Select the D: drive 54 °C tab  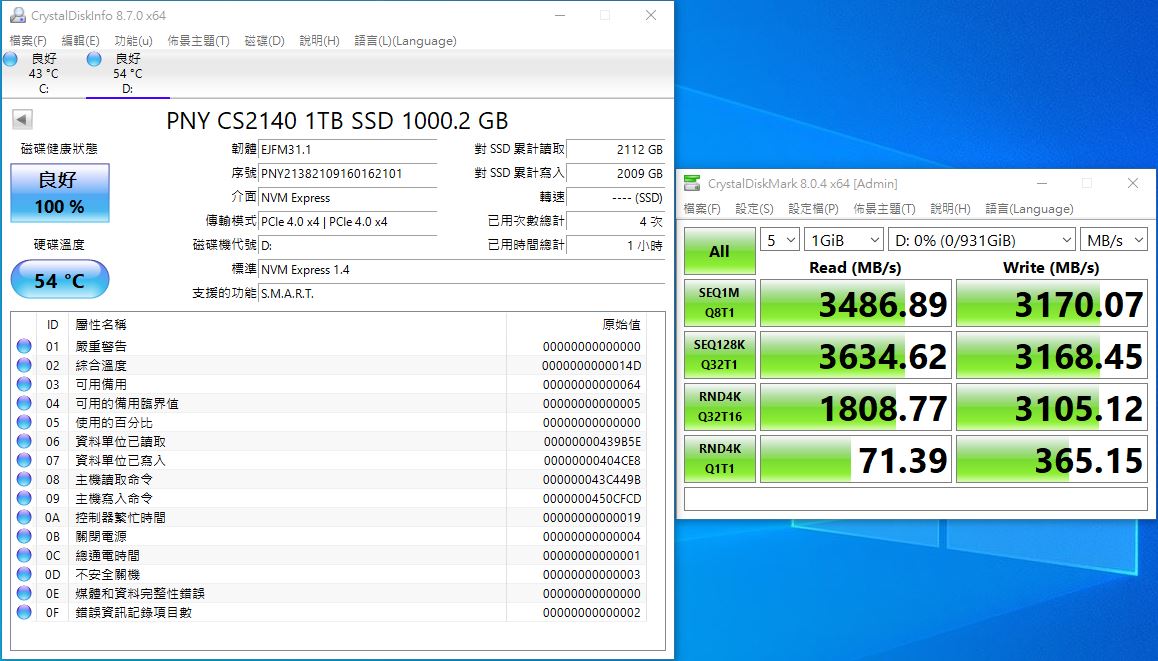[127, 73]
